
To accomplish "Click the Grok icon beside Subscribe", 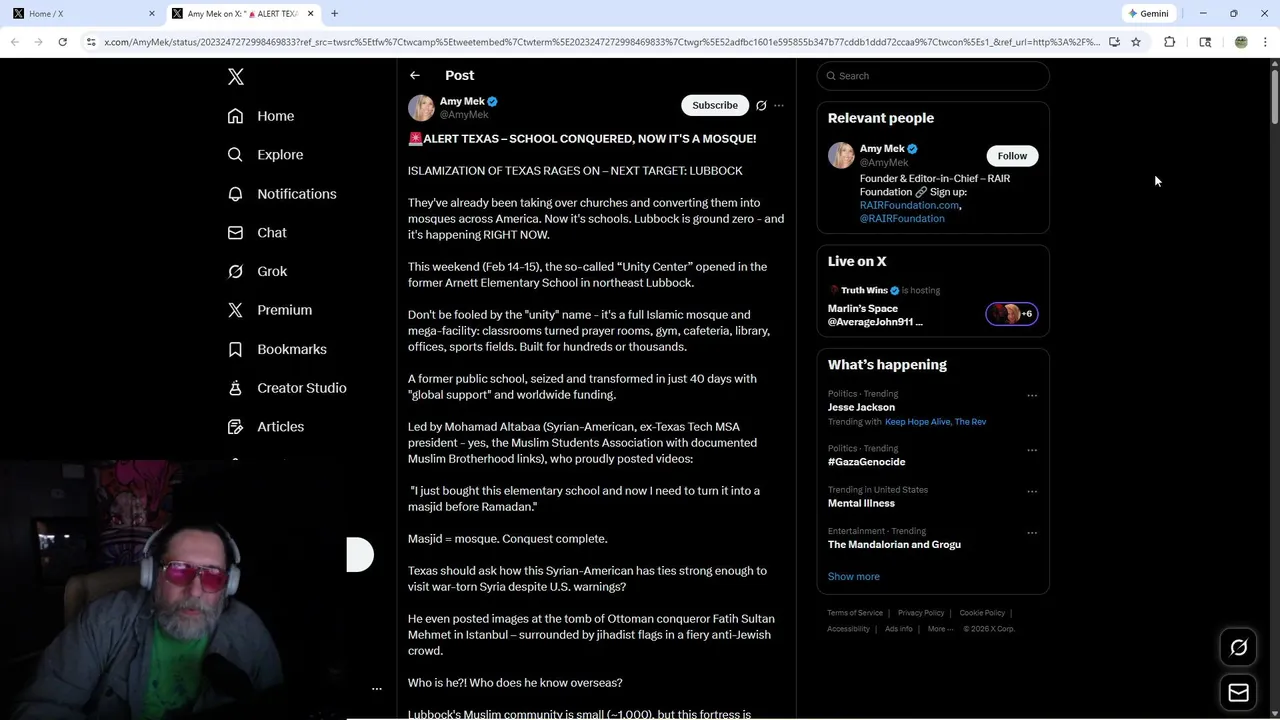I will click(x=761, y=105).
